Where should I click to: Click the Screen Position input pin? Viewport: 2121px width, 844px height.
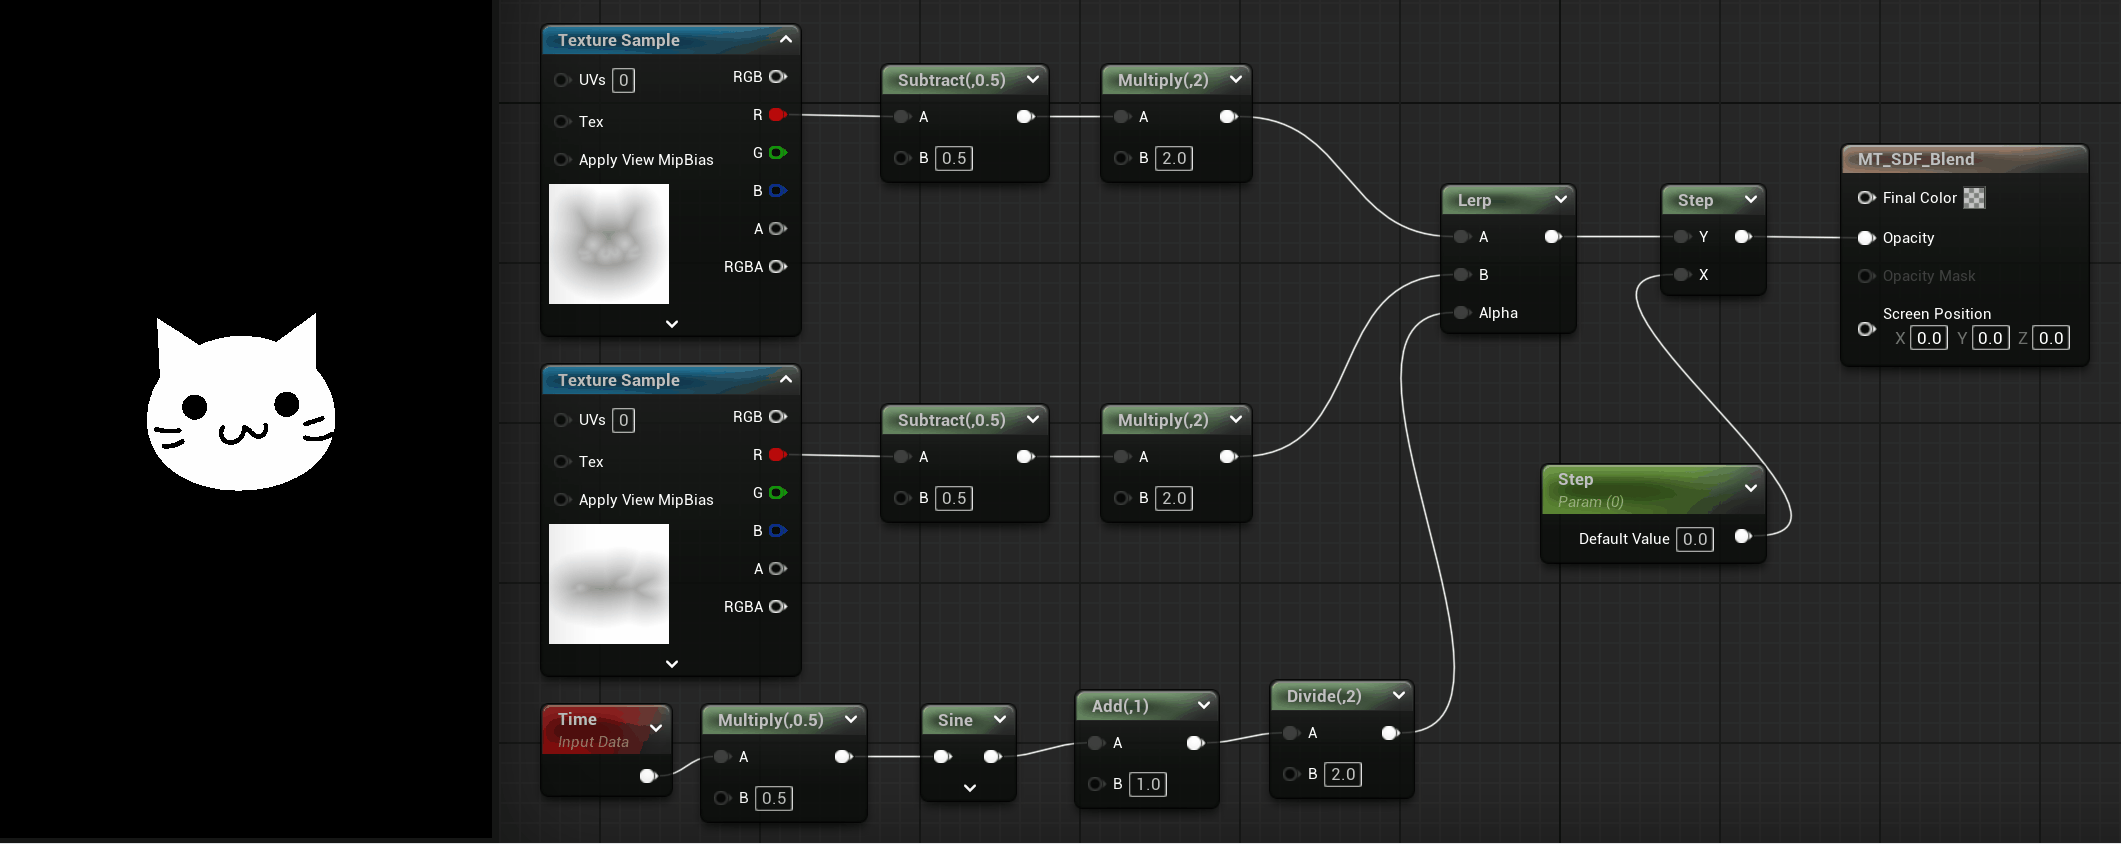(1866, 329)
